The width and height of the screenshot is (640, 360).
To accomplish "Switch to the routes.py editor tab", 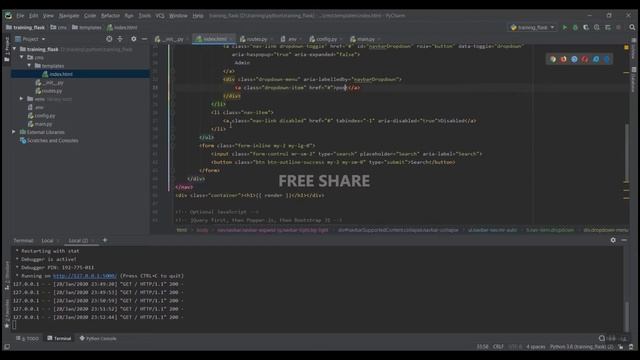I will tap(256, 39).
